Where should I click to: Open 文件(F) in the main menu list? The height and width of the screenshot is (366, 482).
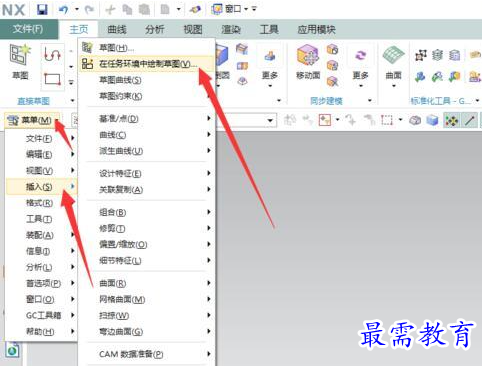pos(41,138)
